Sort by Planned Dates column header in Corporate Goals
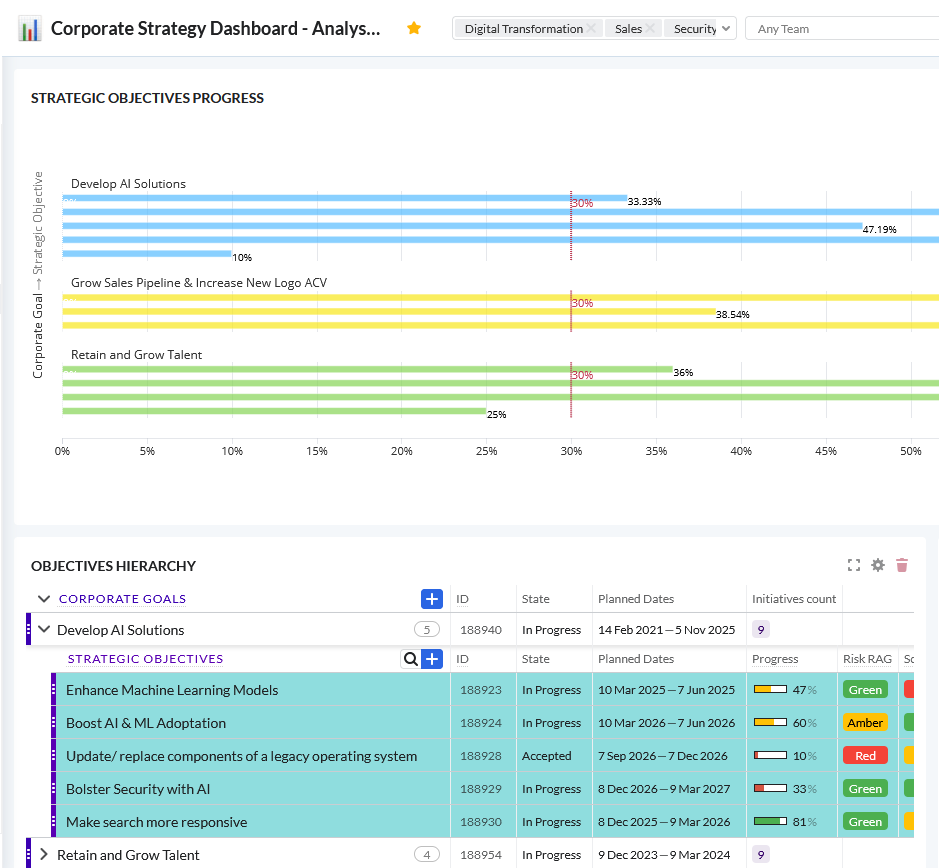Image resolution: width=939 pixels, height=868 pixels. [636, 599]
